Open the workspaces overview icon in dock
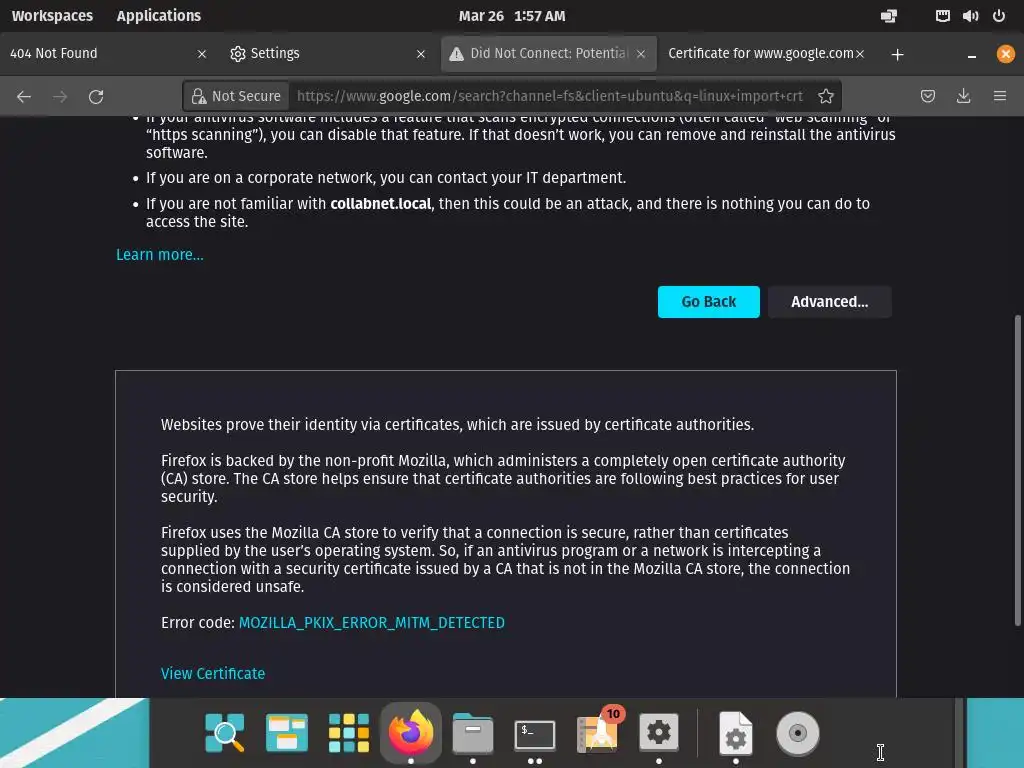This screenshot has width=1024, height=768. pos(287,733)
